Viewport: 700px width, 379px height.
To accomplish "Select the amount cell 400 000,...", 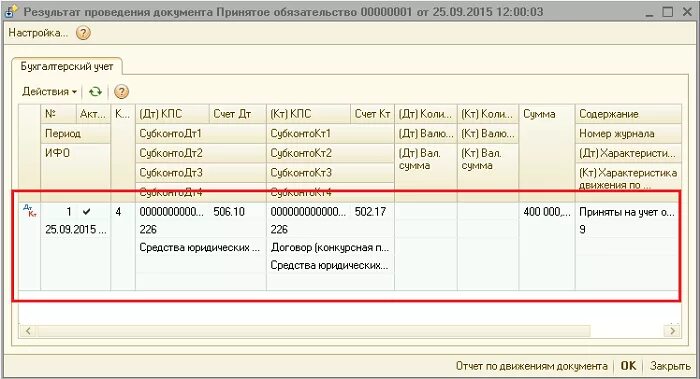I will pyautogui.click(x=546, y=211).
